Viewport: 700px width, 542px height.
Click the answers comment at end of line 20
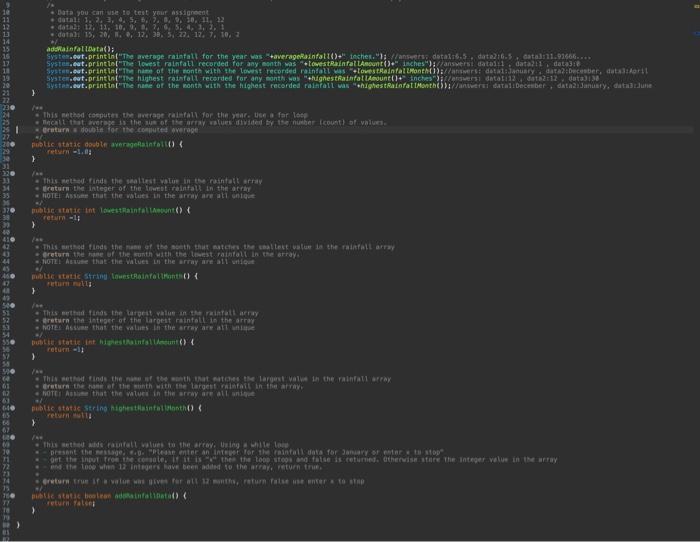[x=552, y=86]
